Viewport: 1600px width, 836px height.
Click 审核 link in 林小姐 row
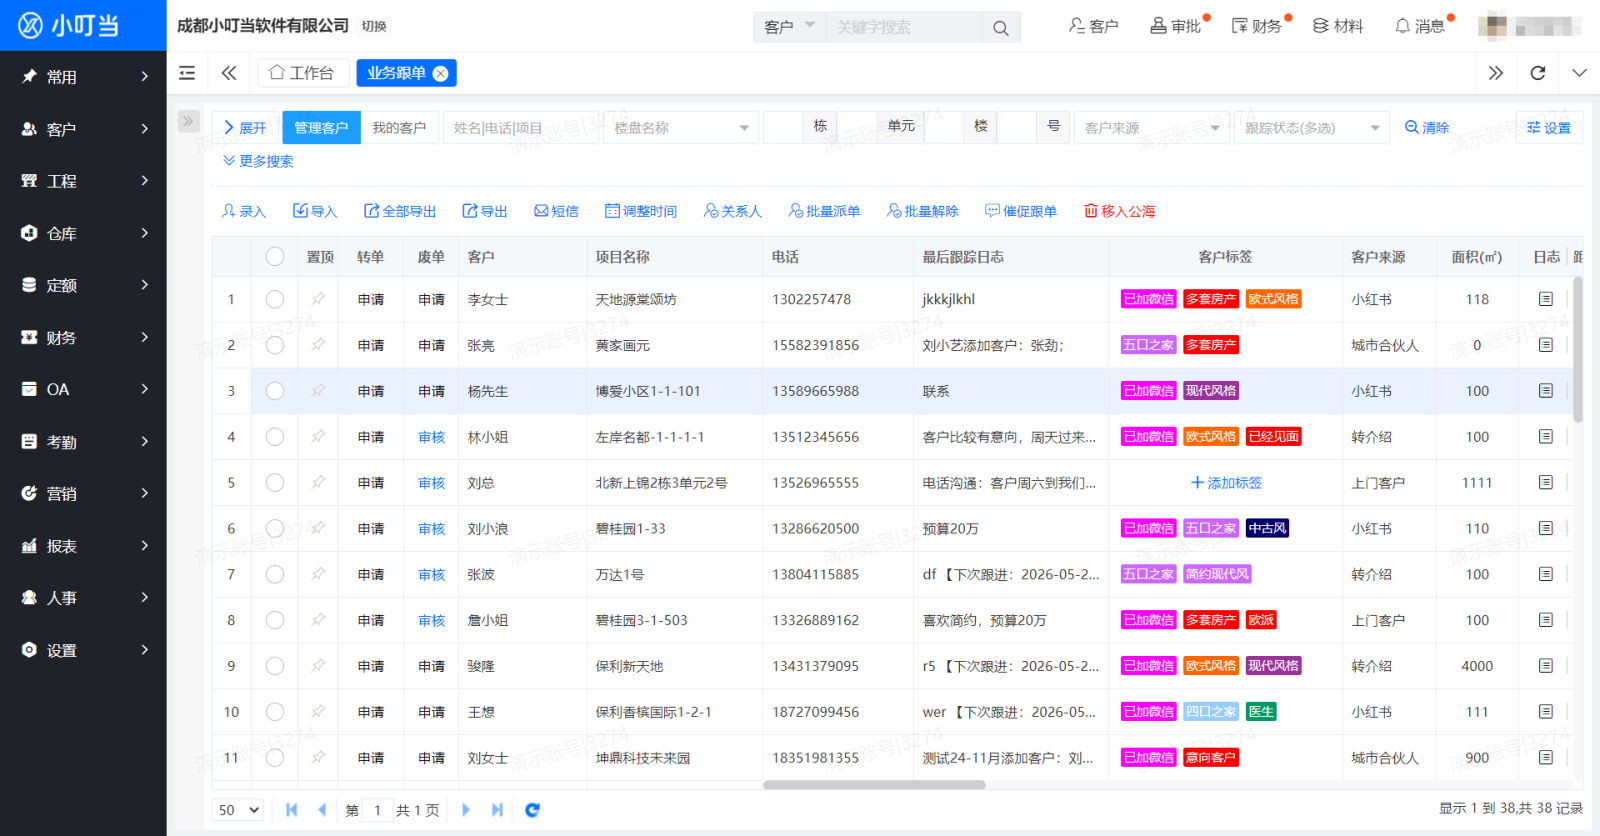click(x=431, y=437)
